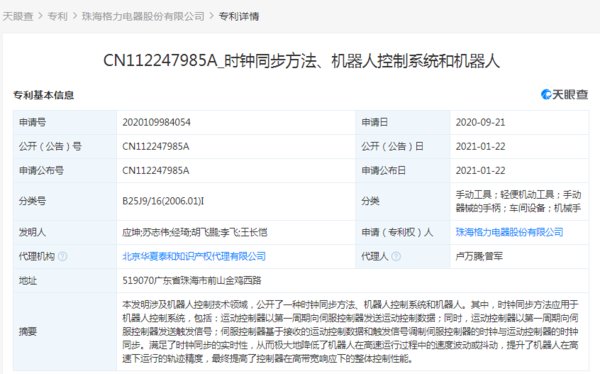600x374 pixels.
Task: Click the 公开（公告）日 label cell
Action: [403, 147]
